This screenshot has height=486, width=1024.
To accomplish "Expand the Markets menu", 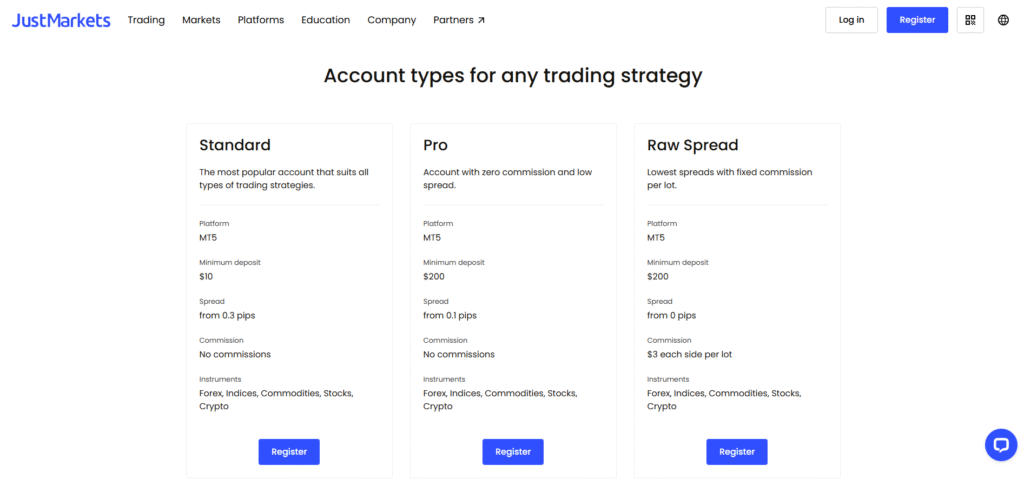I will pos(201,20).
